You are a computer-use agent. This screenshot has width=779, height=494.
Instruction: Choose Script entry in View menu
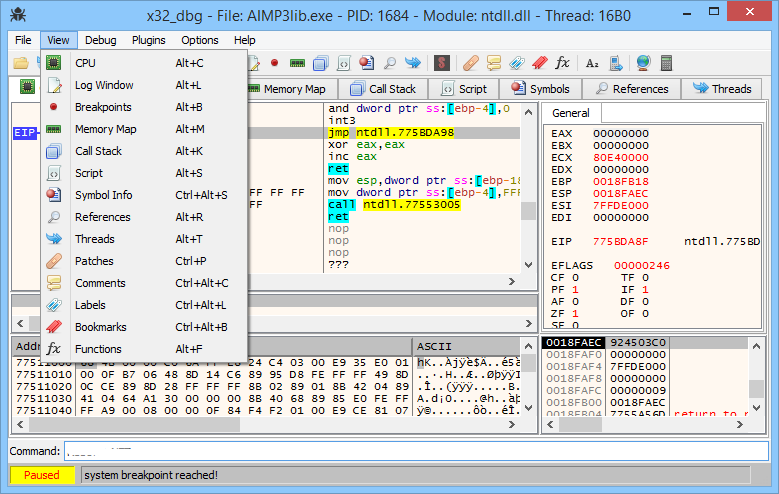tap(144, 173)
